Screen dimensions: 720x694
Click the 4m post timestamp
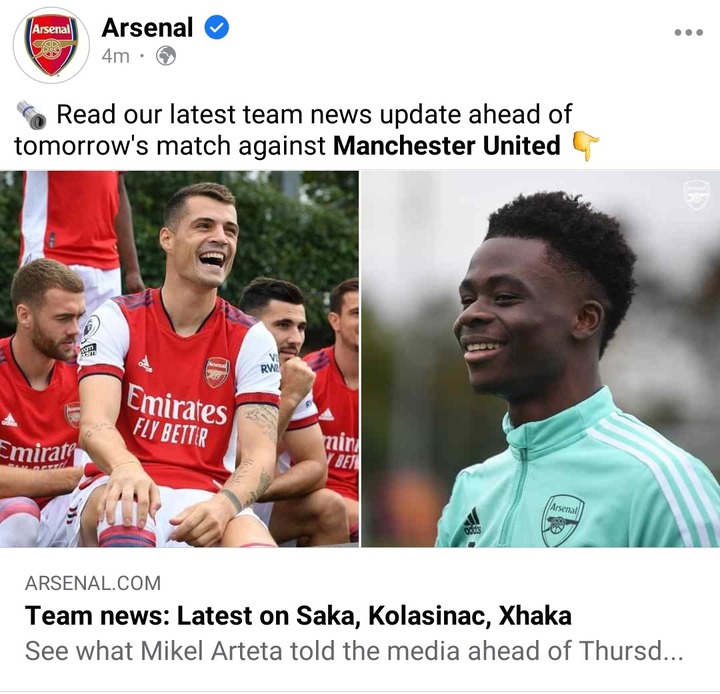115,56
